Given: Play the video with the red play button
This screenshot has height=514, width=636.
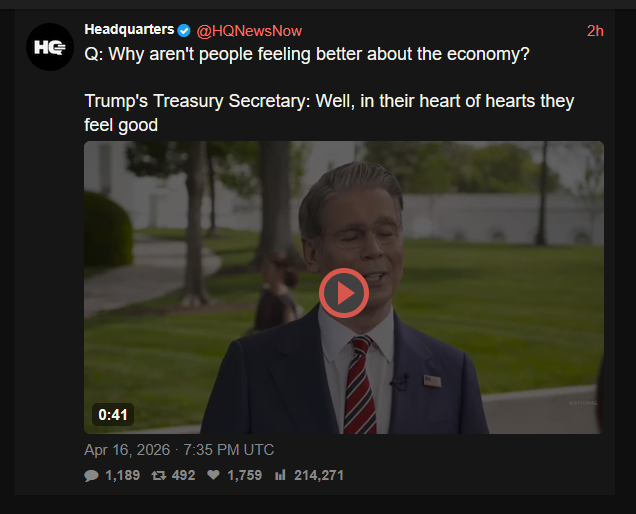Looking at the screenshot, I should [344, 292].
